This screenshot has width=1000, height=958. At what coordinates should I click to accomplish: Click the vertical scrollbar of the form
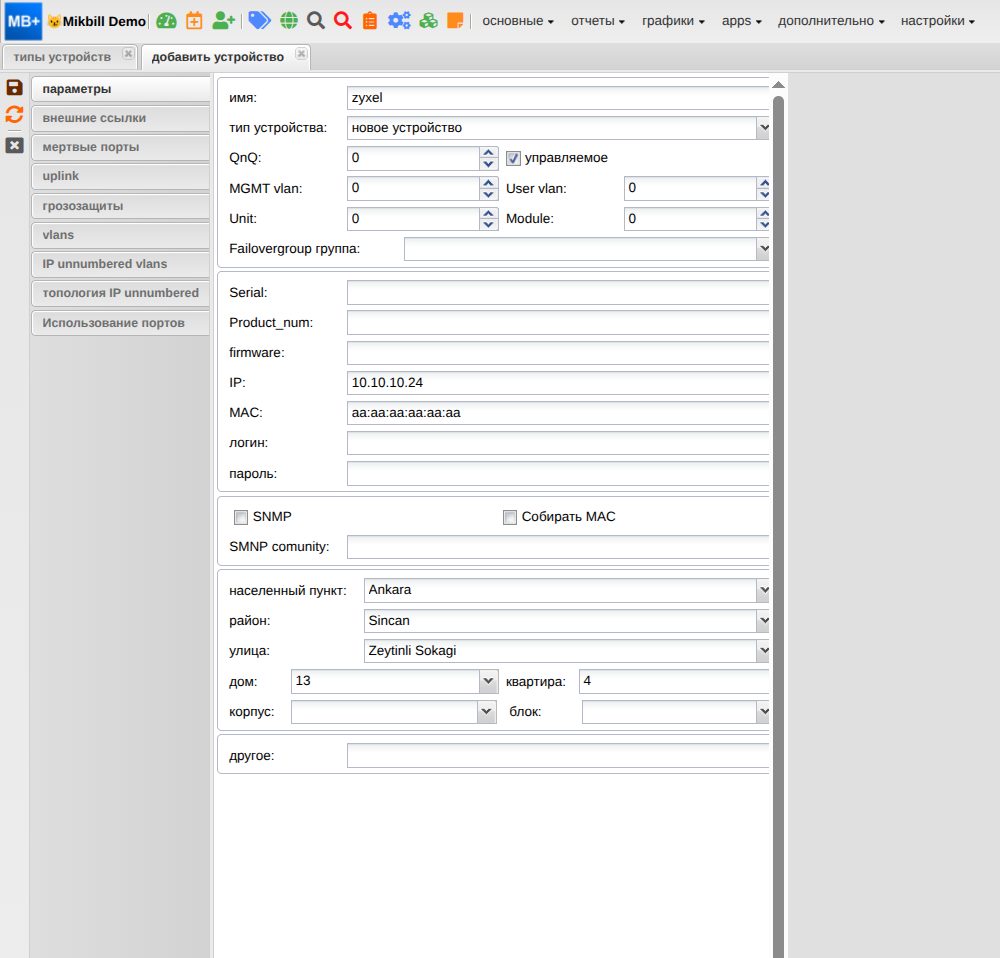(x=778, y=526)
